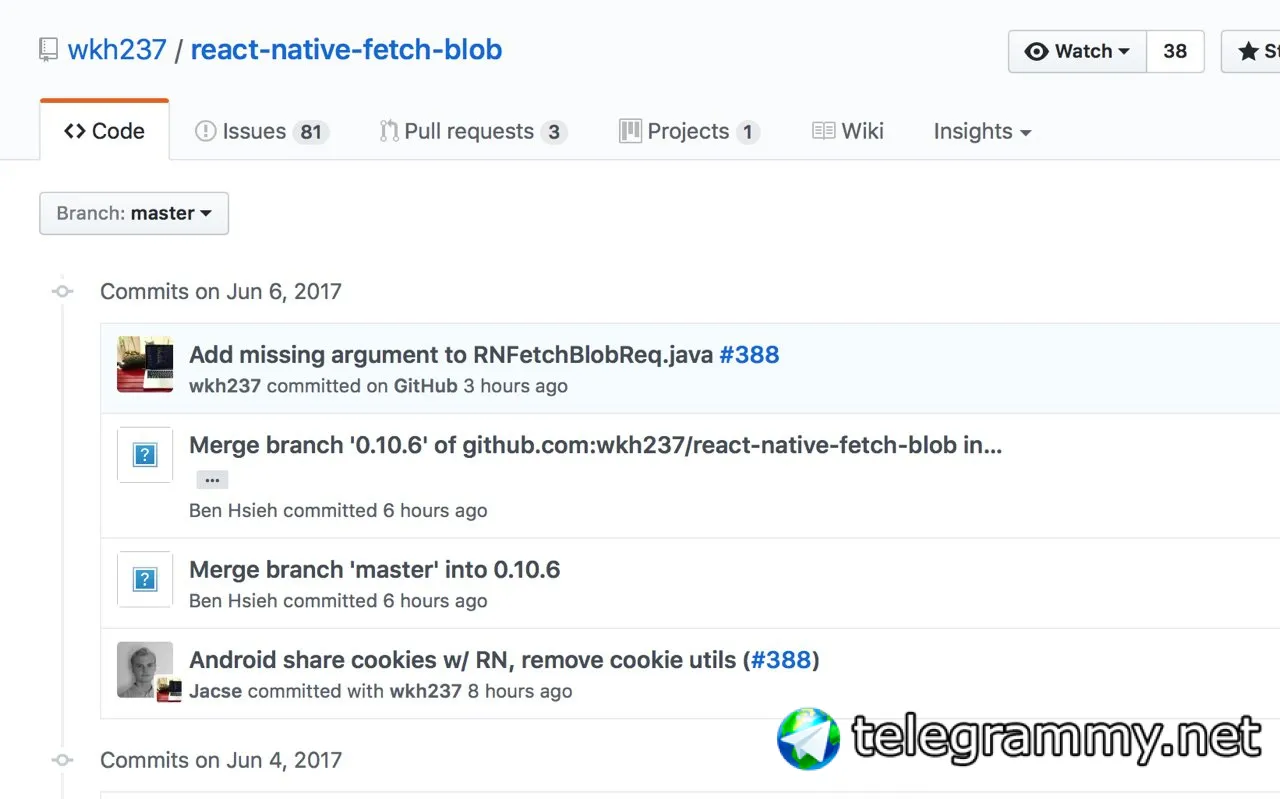This screenshot has width=1280, height=799.
Task: Open the Branch: master dropdown
Action: (134, 213)
